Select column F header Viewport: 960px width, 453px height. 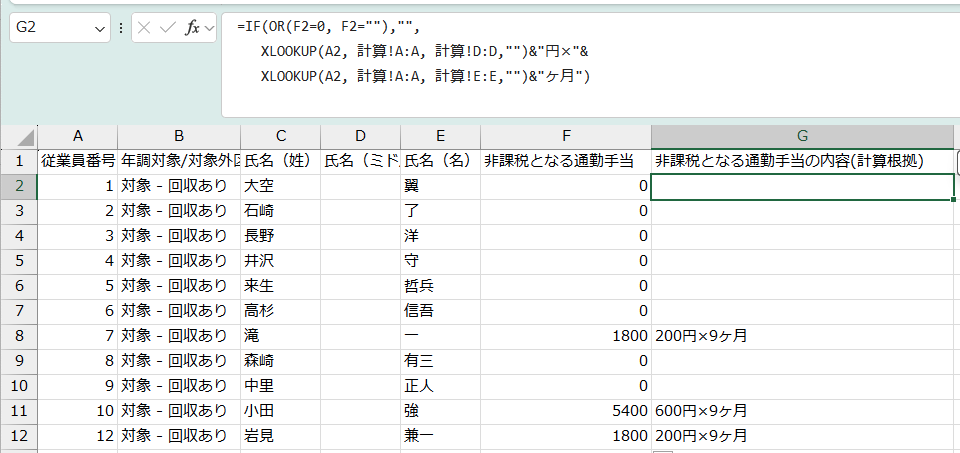click(565, 136)
